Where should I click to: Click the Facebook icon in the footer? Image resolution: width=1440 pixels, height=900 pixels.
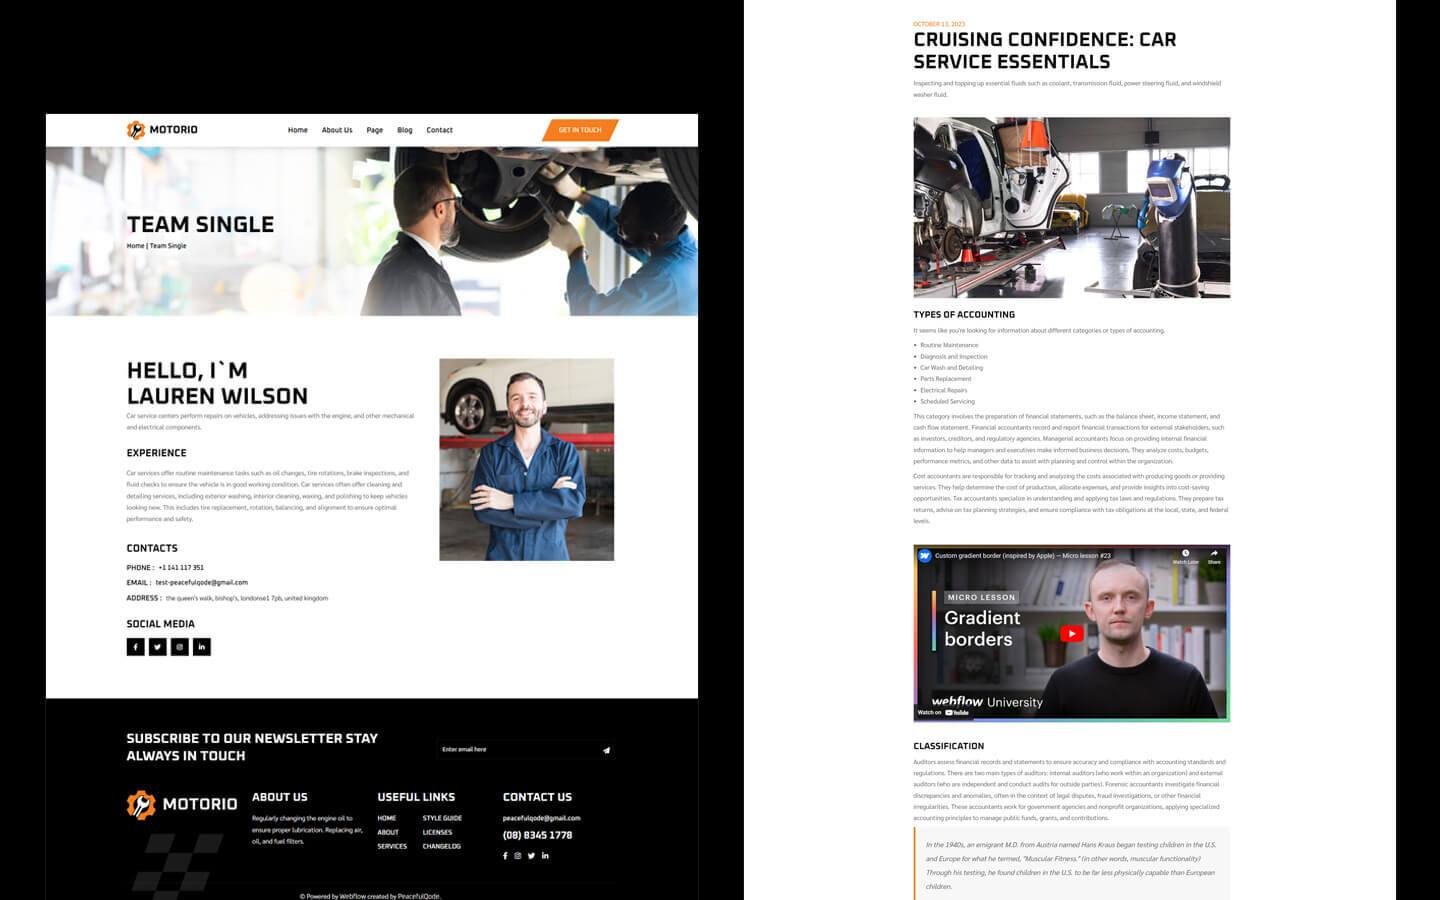point(505,855)
